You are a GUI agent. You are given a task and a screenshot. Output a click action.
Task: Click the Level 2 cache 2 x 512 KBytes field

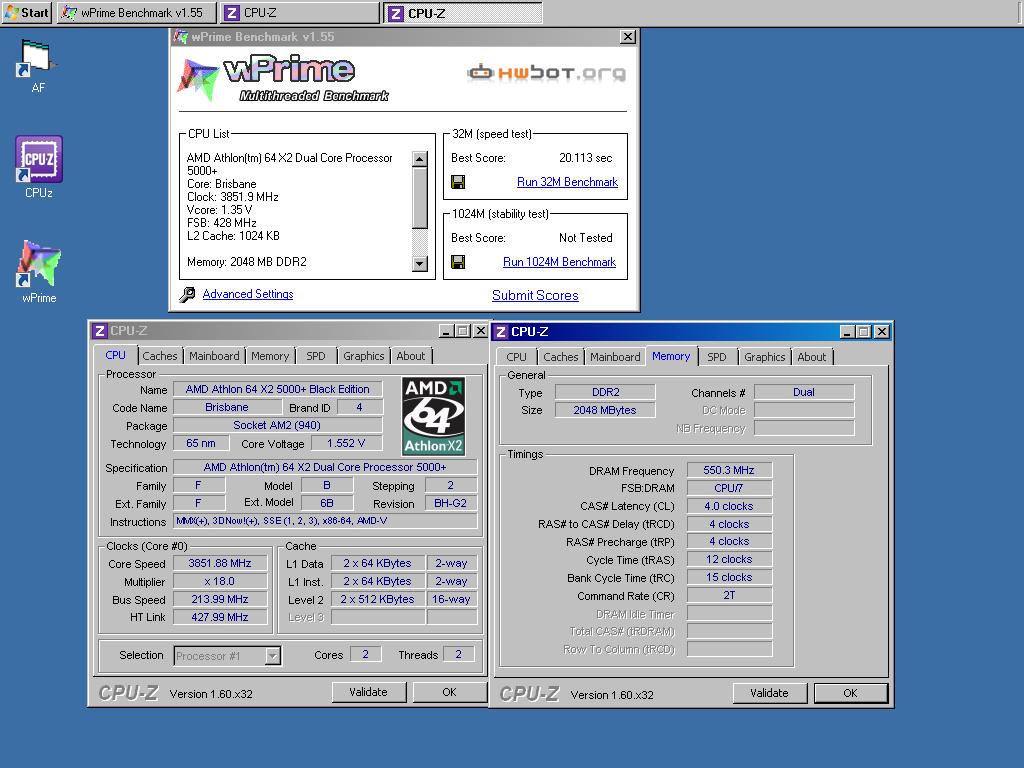tap(377, 600)
